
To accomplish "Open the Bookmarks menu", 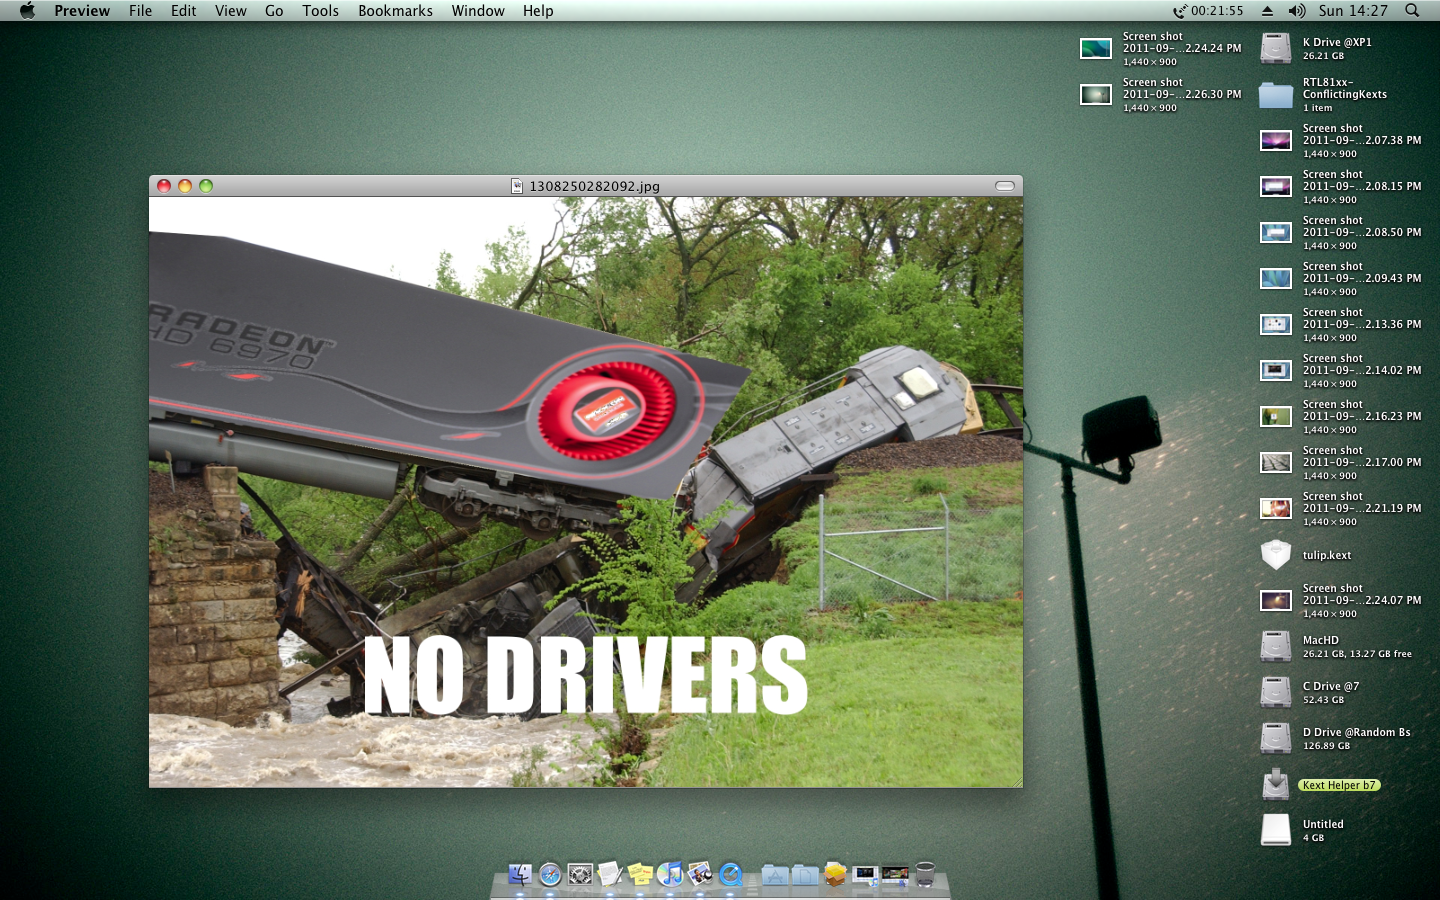I will [395, 10].
